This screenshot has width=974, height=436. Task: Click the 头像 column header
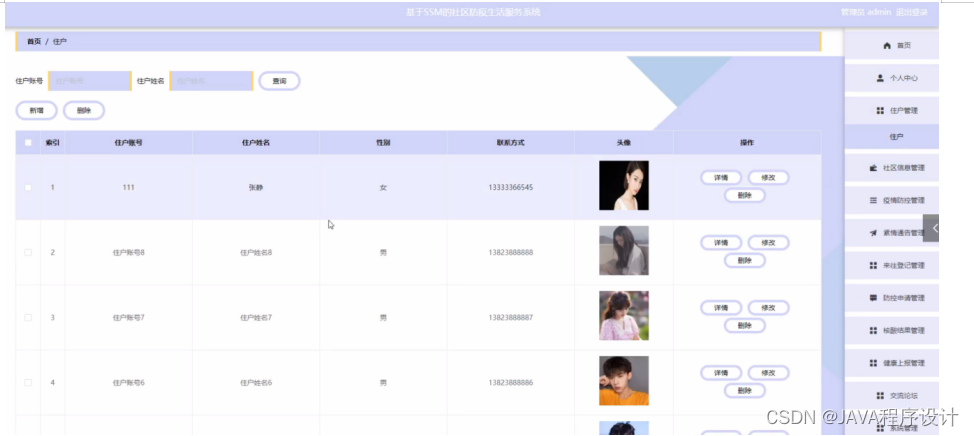point(624,142)
